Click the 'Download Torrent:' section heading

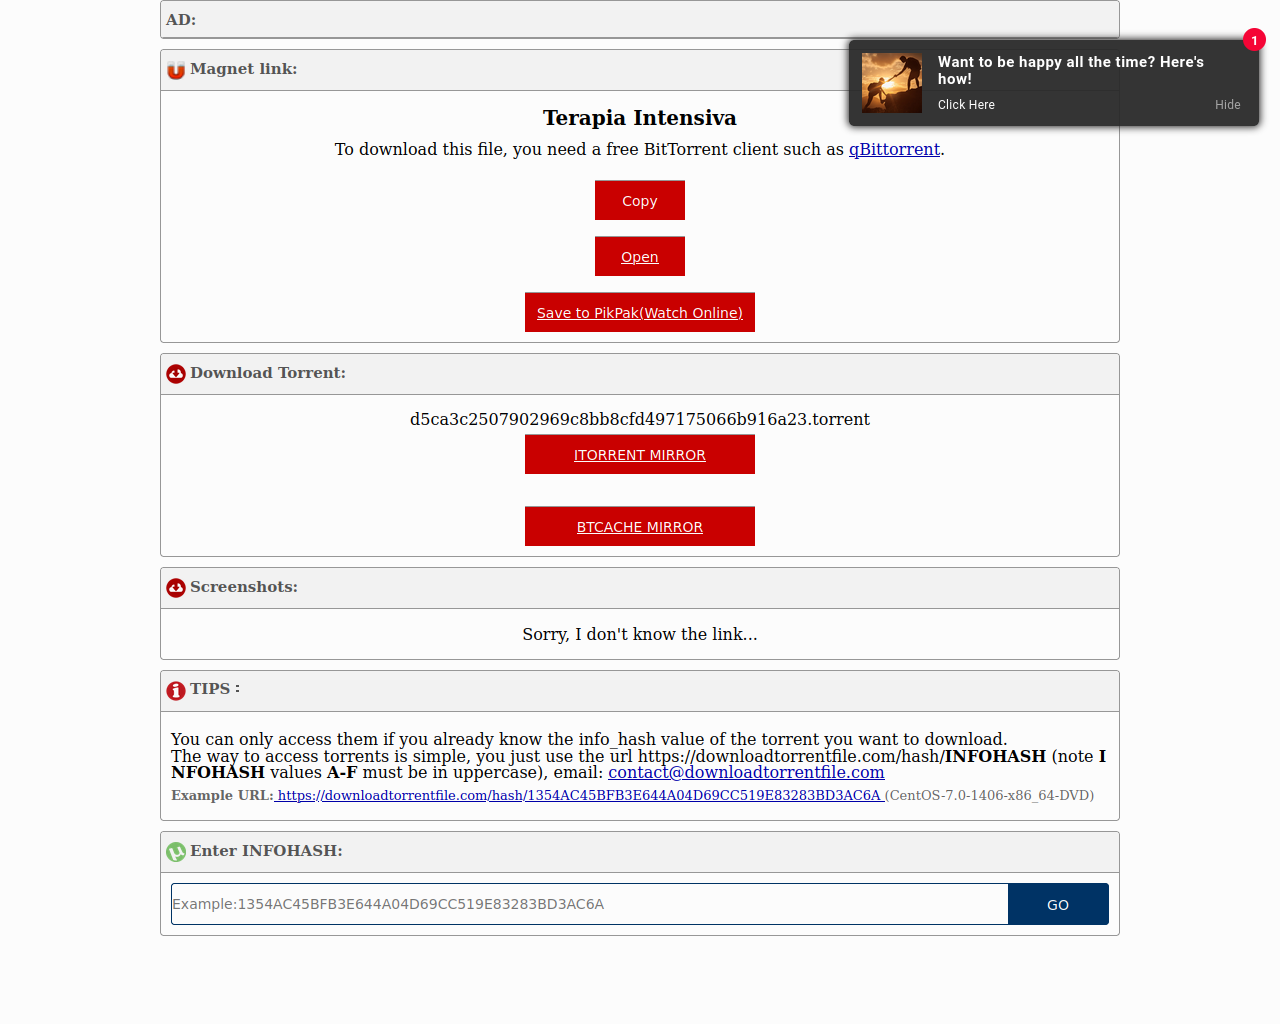click(x=268, y=373)
